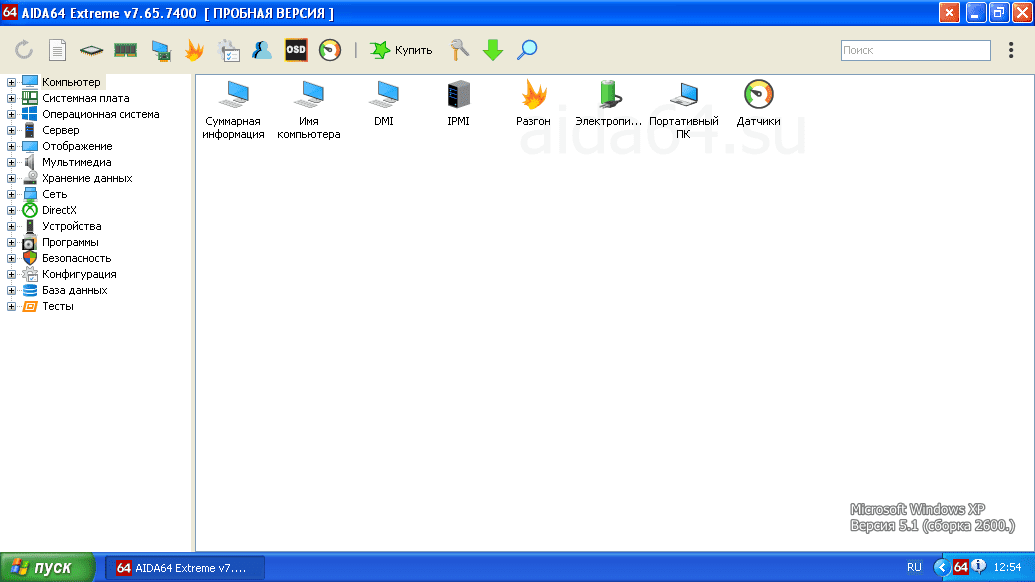Screen dimensions: 1035x582
Task: Click the AIDA64 tray icon
Action: coord(961,567)
